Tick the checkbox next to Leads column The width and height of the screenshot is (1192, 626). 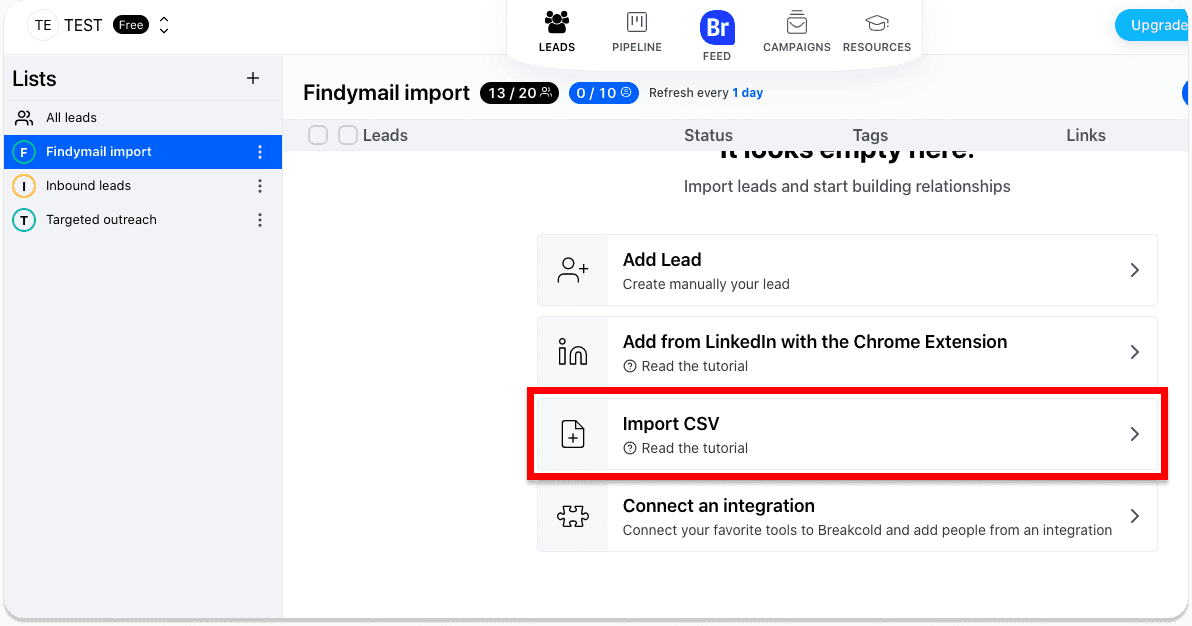pos(347,135)
